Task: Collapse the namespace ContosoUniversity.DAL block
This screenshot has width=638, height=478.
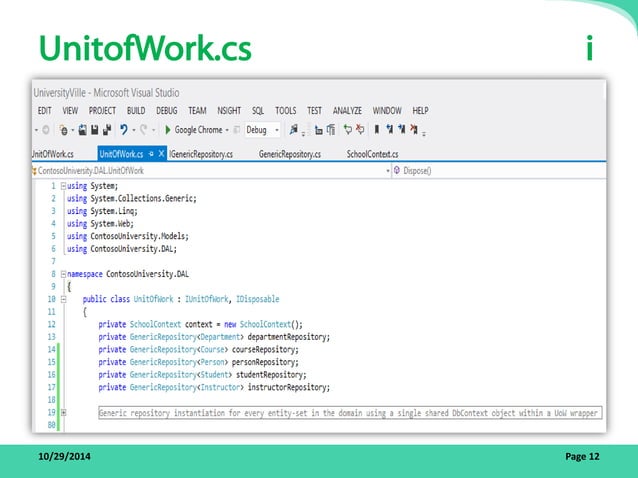Action: [63, 273]
